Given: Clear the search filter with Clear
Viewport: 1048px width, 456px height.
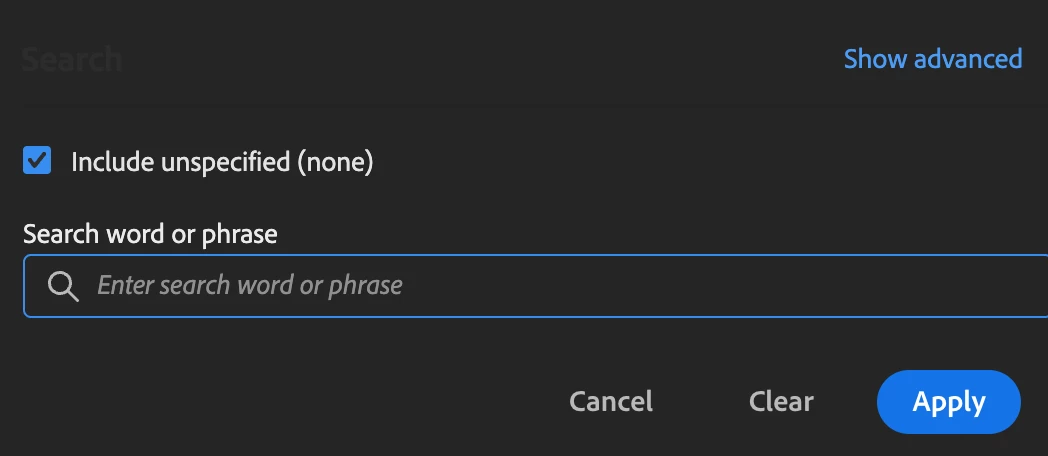Looking at the screenshot, I should point(781,402).
